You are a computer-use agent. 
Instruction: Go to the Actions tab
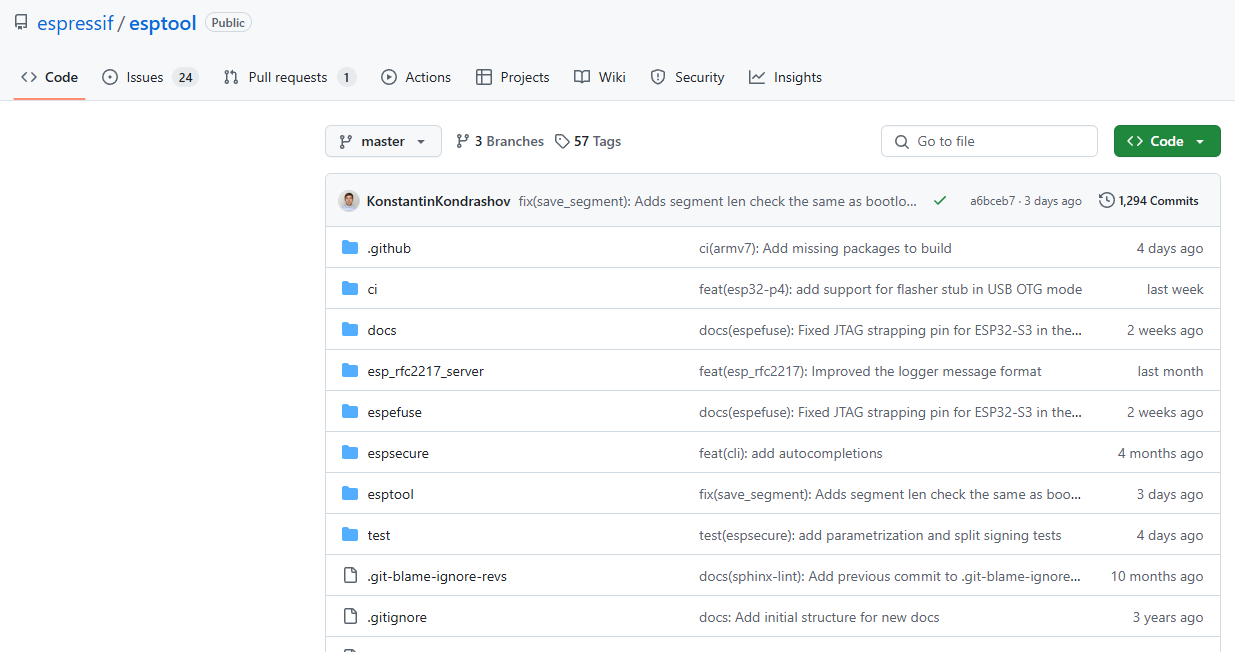coord(416,77)
